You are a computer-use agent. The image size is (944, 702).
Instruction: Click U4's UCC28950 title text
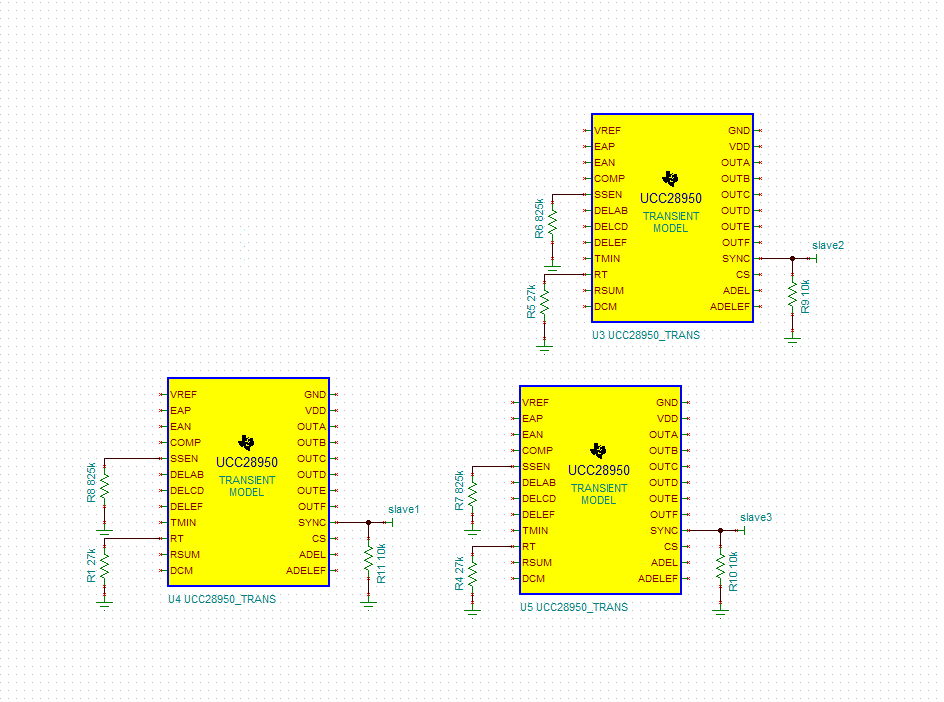(x=247, y=462)
